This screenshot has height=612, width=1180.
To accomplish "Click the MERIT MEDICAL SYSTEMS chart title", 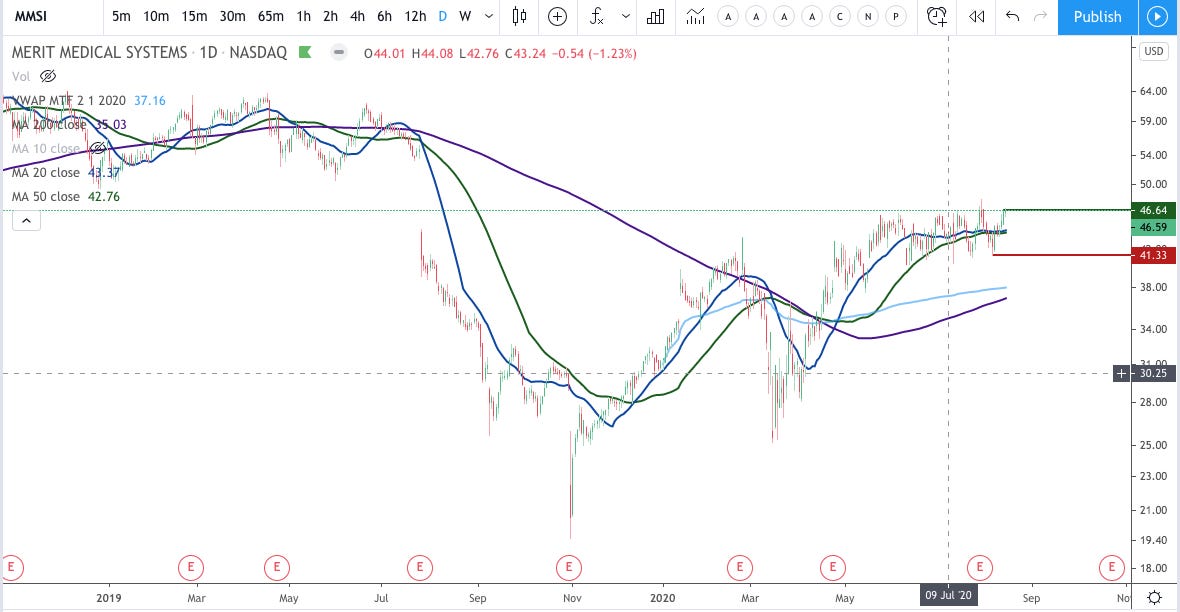I will [99, 52].
